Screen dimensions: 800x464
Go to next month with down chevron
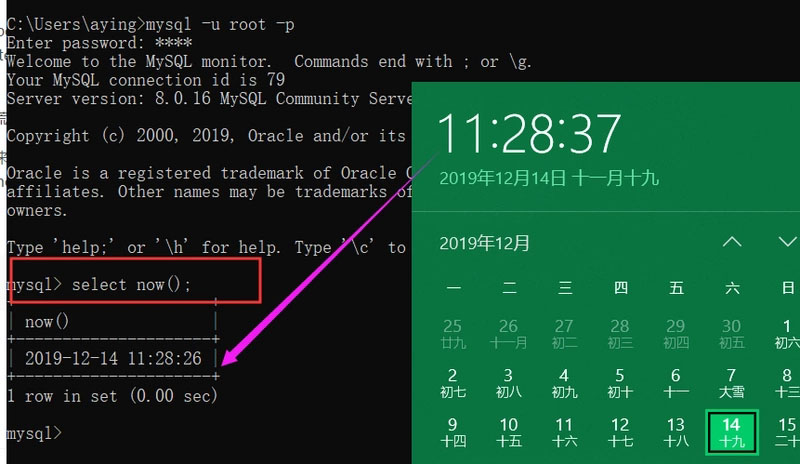coord(788,242)
